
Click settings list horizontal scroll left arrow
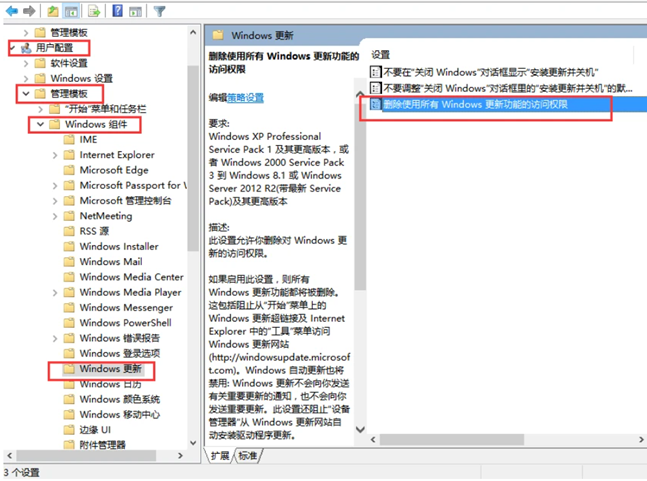(373, 440)
